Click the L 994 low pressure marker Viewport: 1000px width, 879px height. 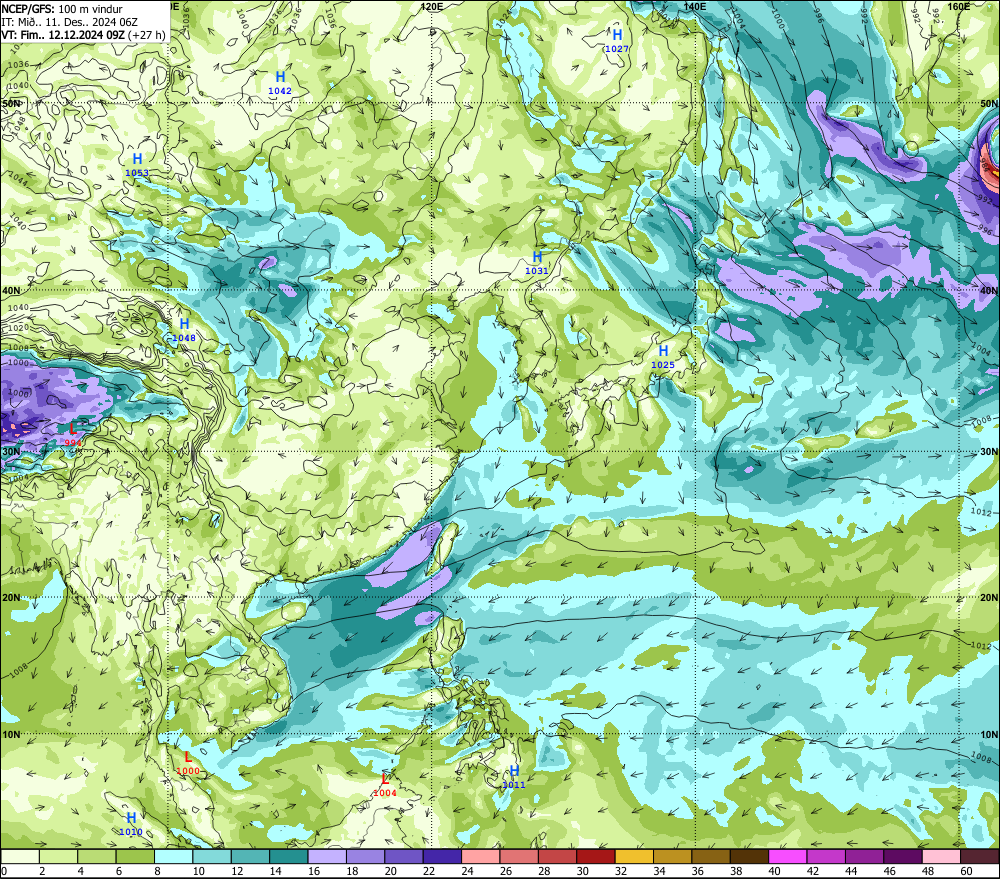click(73, 434)
